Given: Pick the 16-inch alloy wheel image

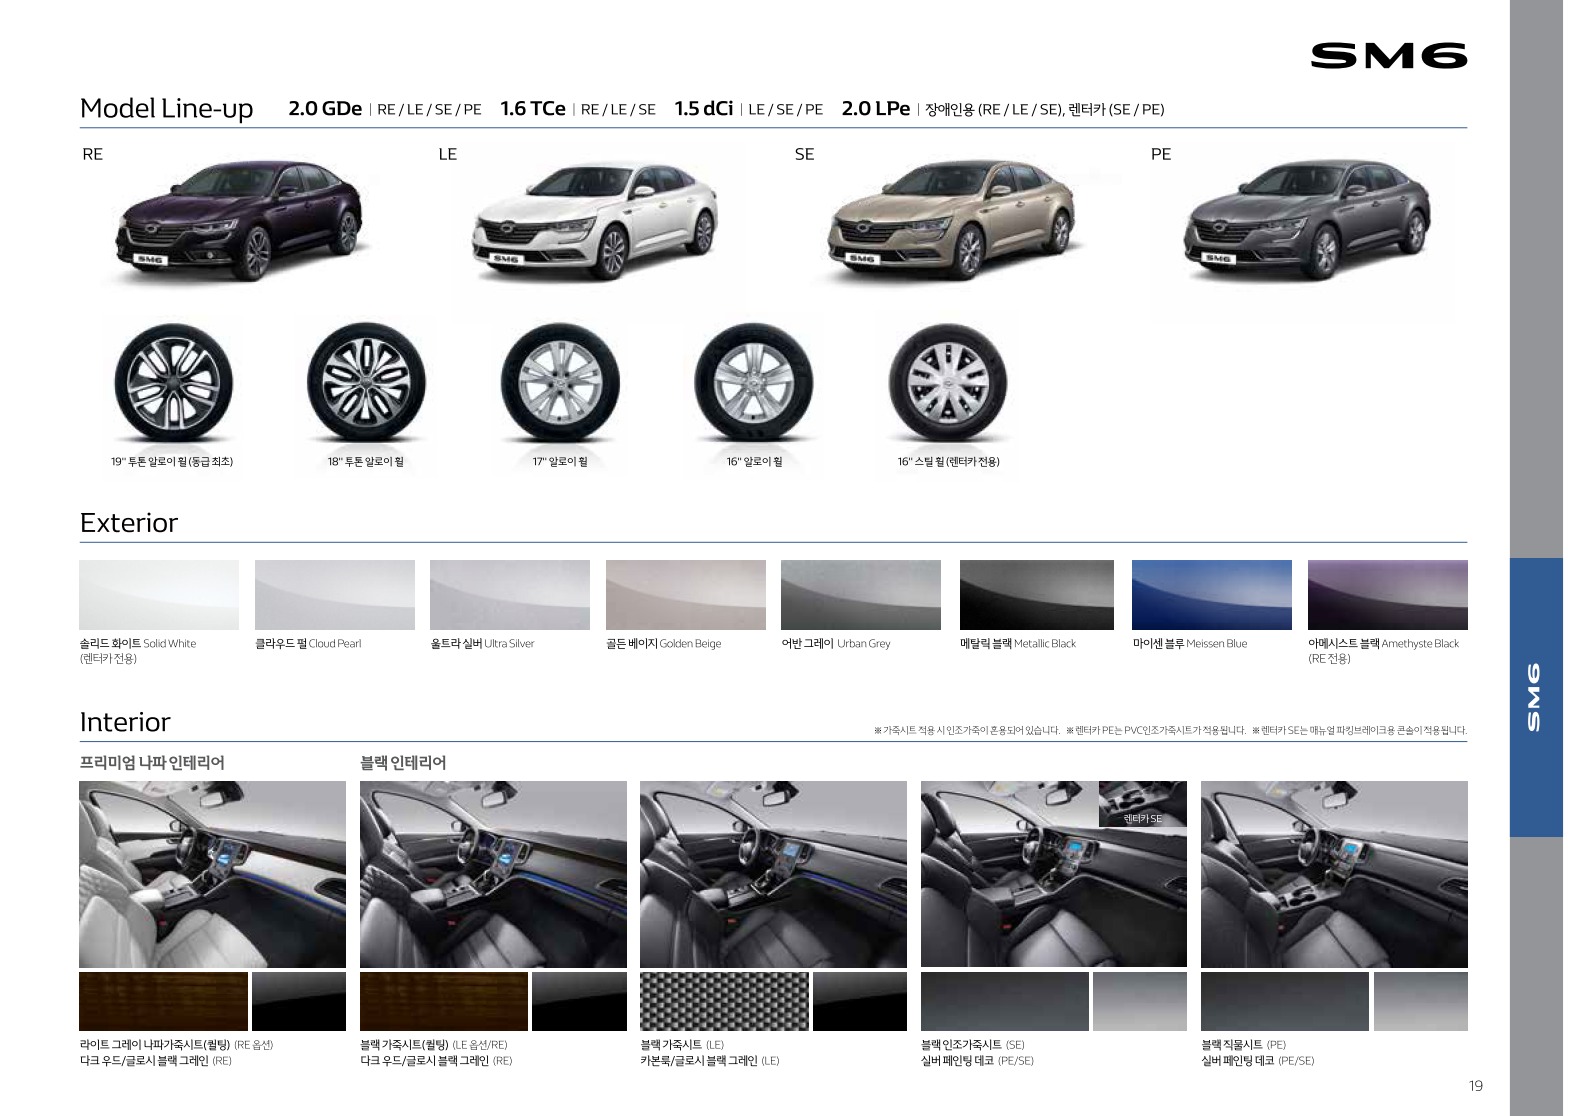Looking at the screenshot, I should (x=754, y=381).
